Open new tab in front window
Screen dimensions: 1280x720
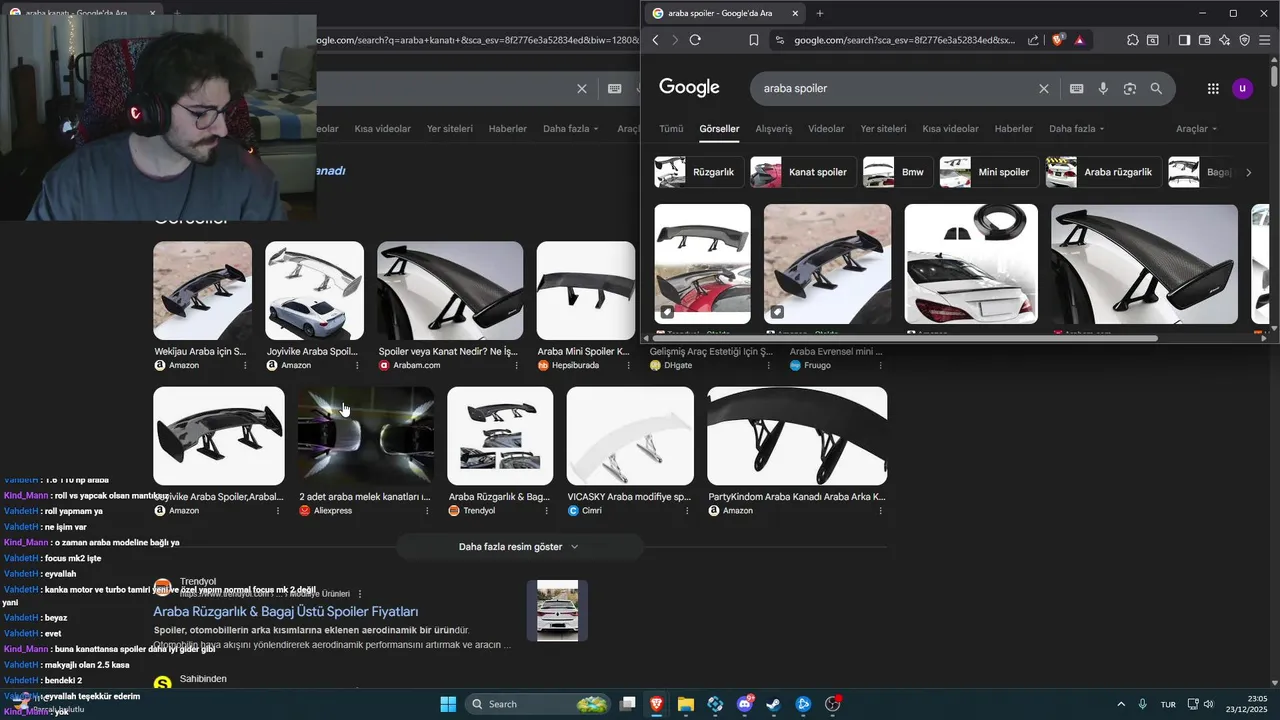coord(820,13)
